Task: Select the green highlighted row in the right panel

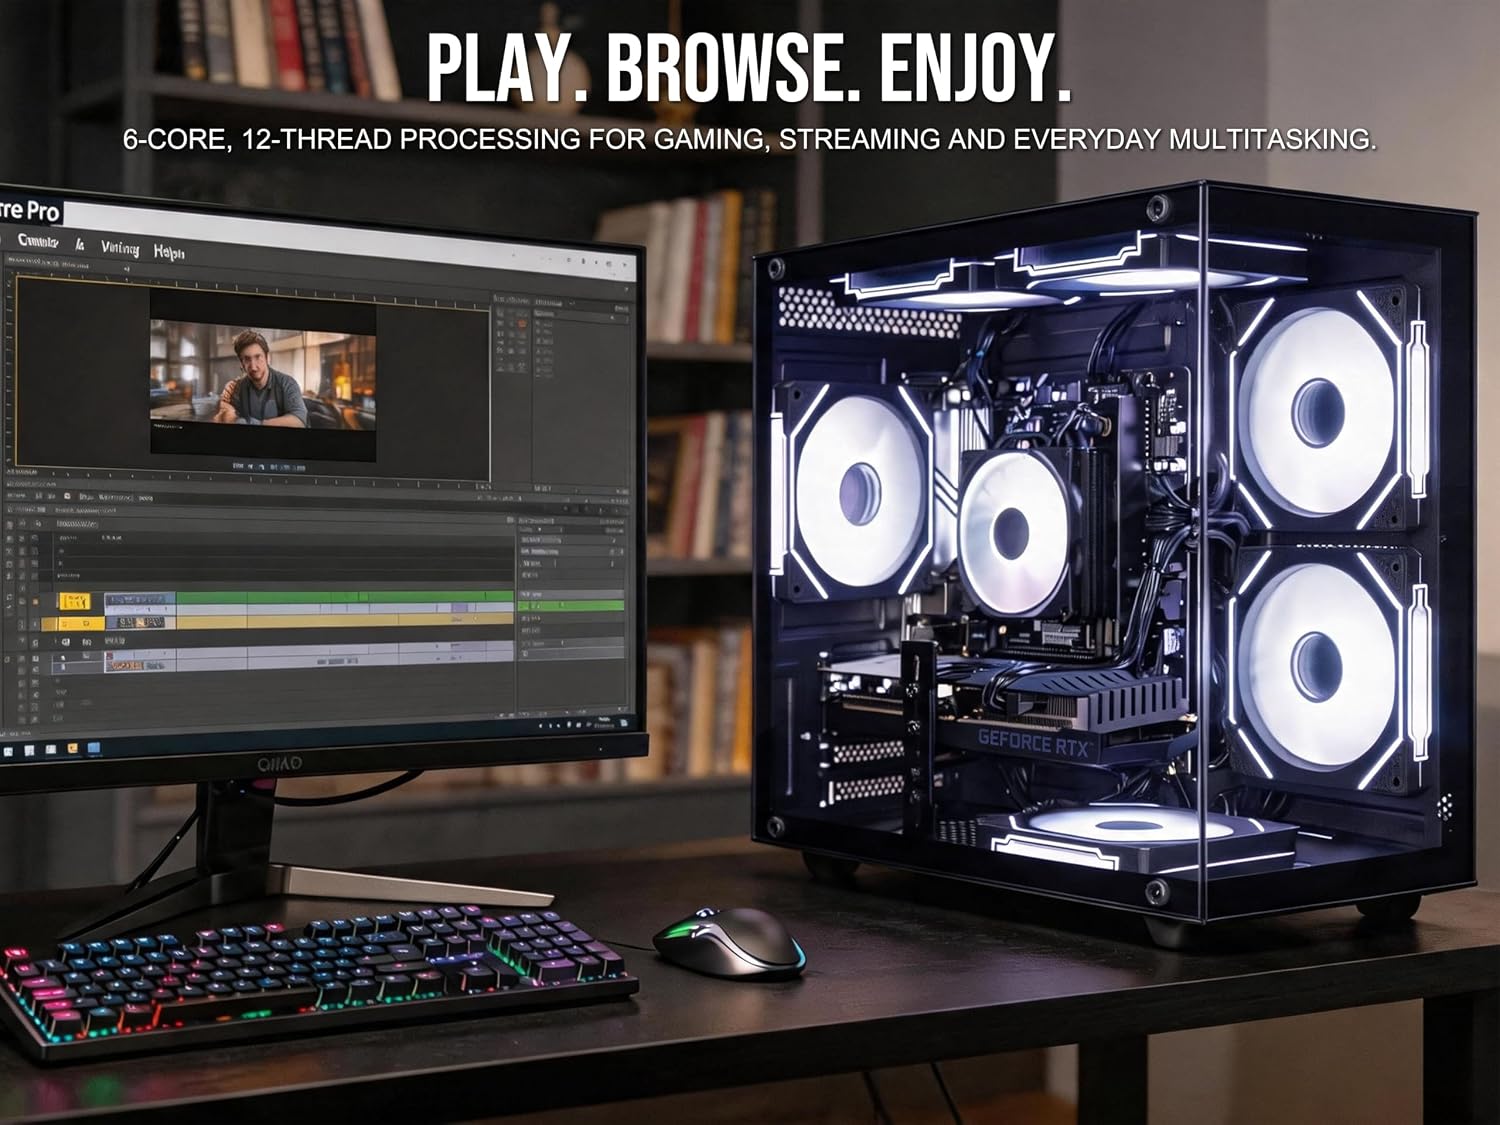Action: (571, 605)
